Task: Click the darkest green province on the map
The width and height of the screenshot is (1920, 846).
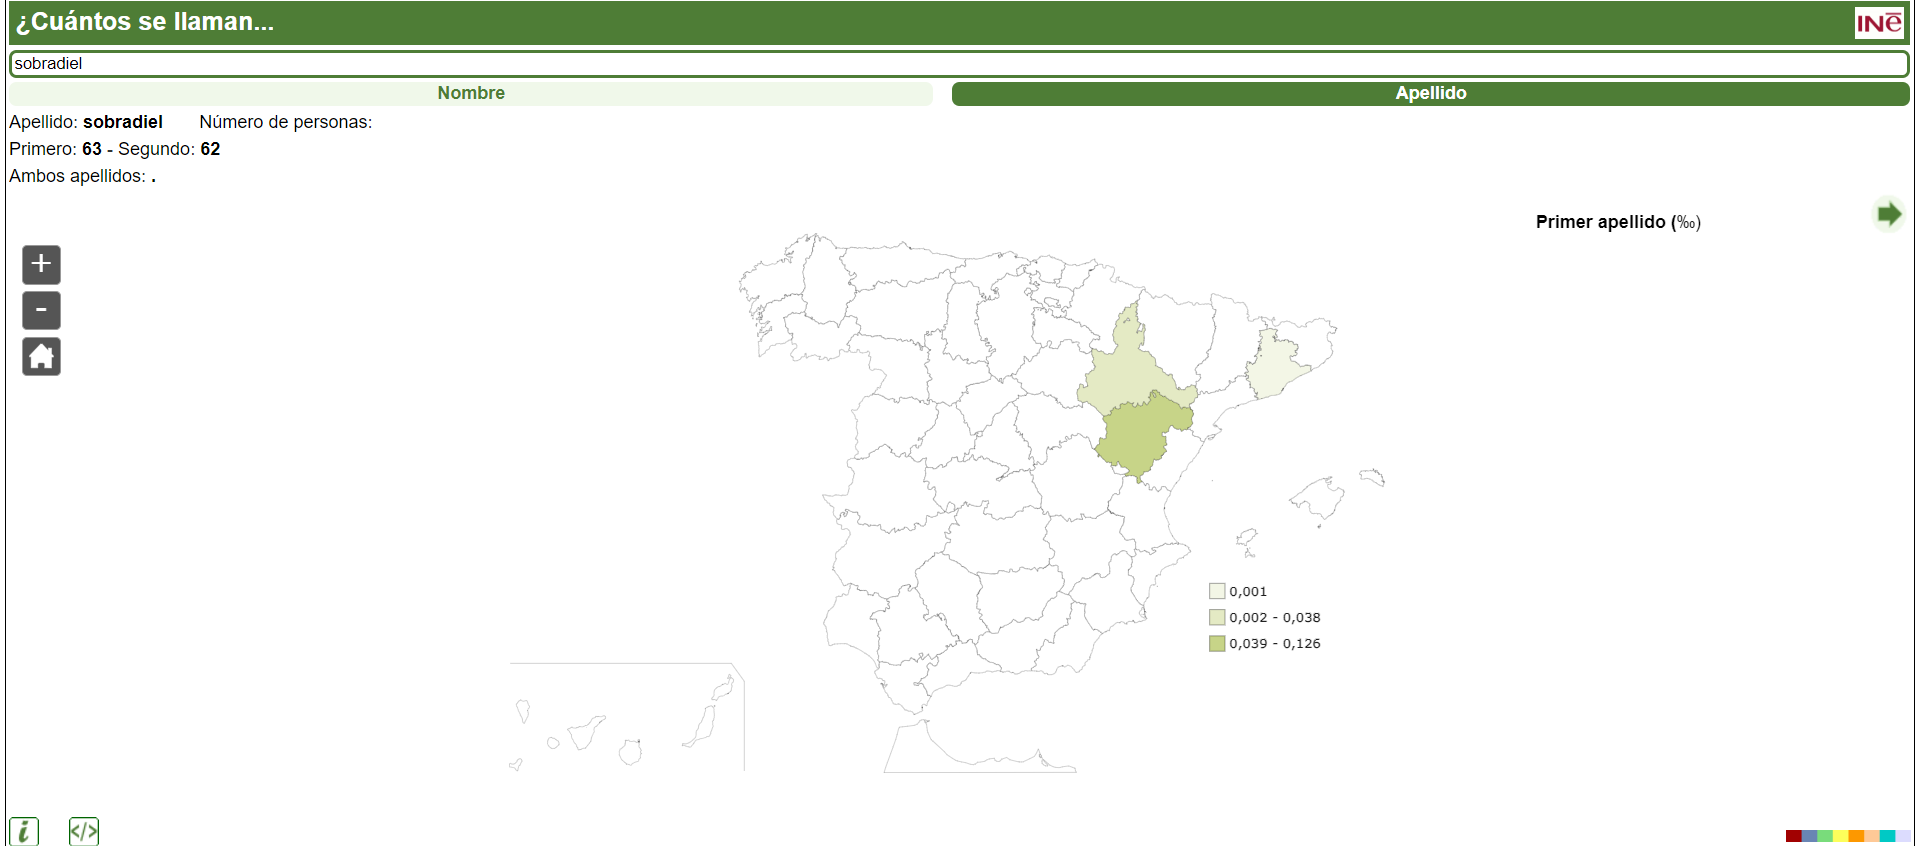Action: click(1138, 438)
